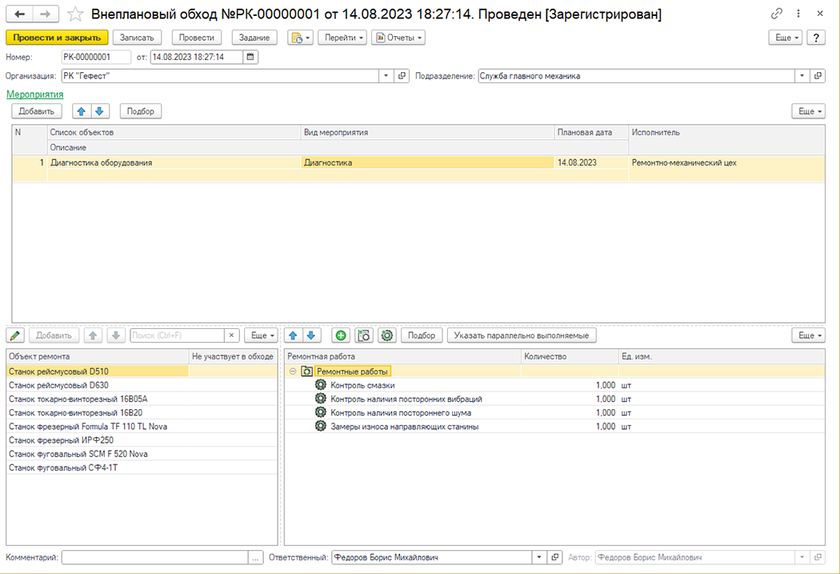Click Указать параллельно выполняемые button
Image resolution: width=840 pixels, height=574 pixels.
(x=521, y=336)
